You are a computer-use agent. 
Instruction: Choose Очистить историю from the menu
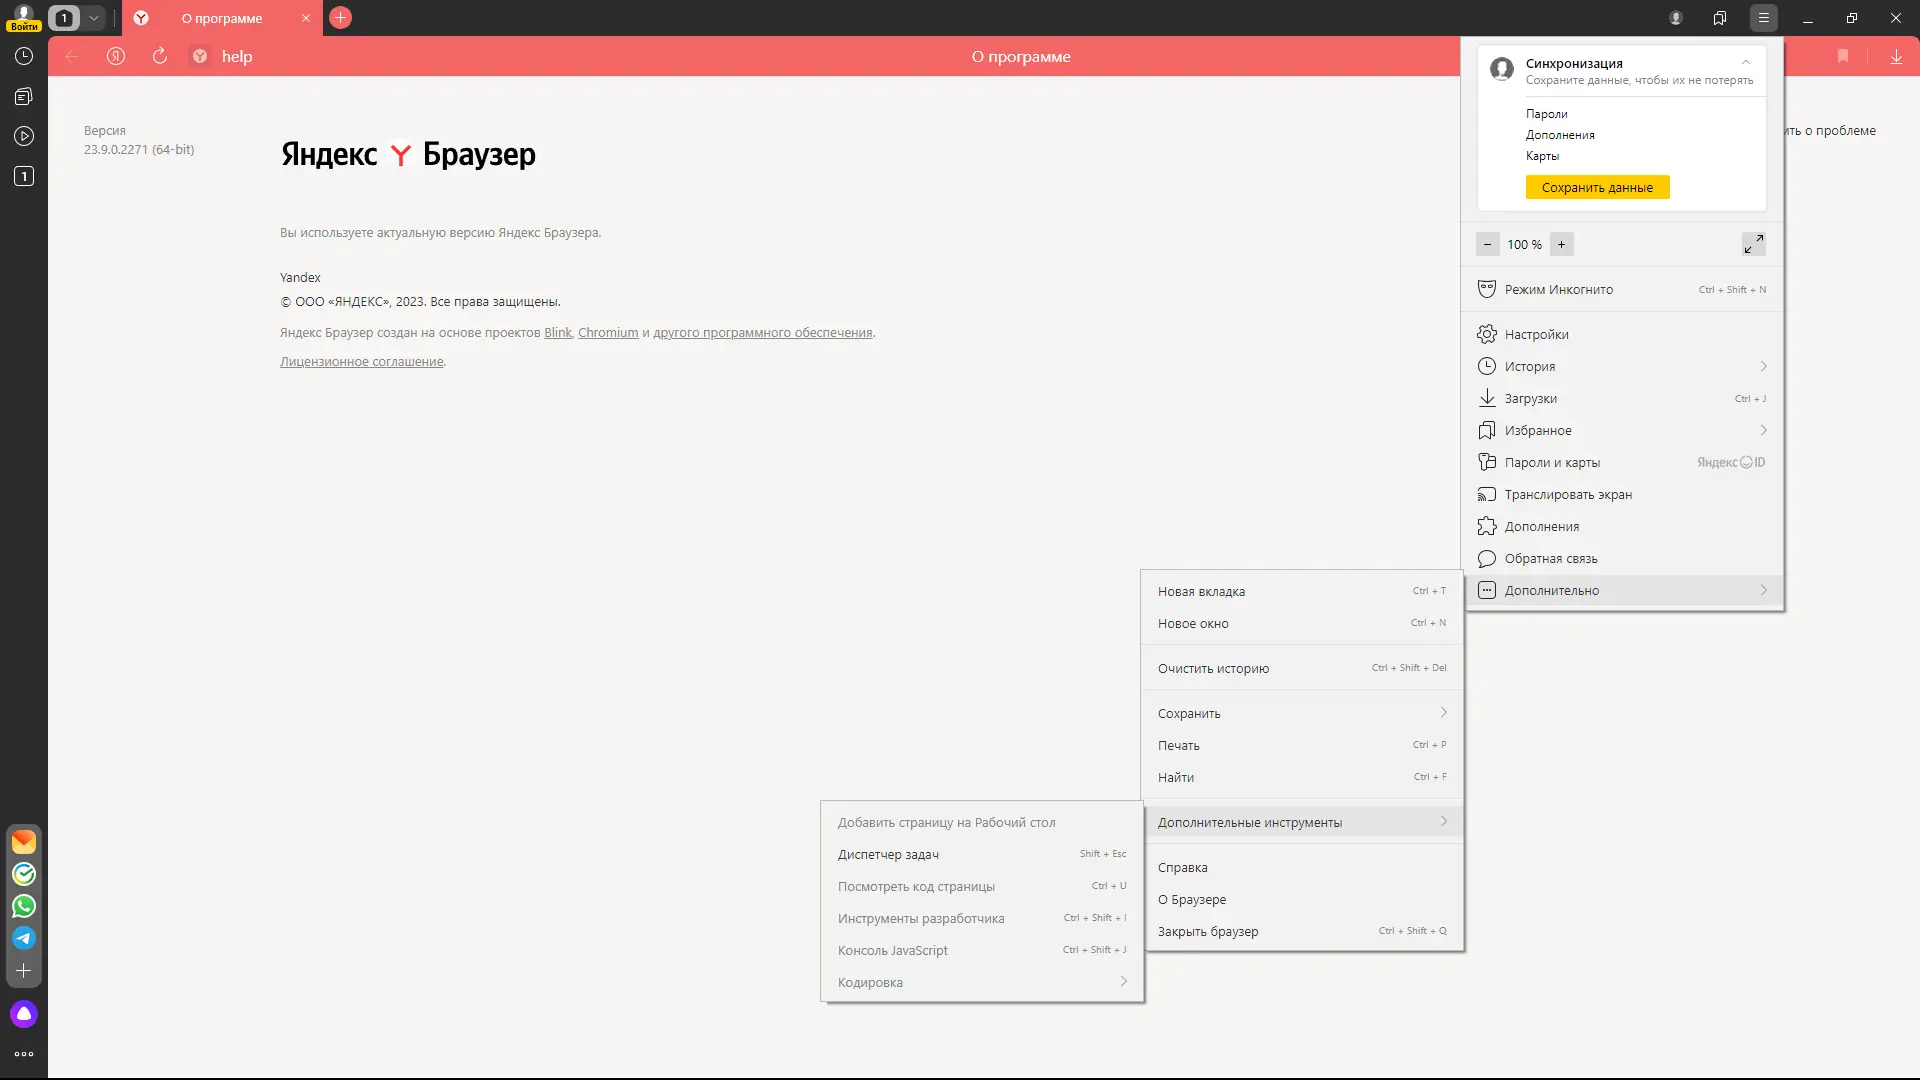(x=1213, y=668)
